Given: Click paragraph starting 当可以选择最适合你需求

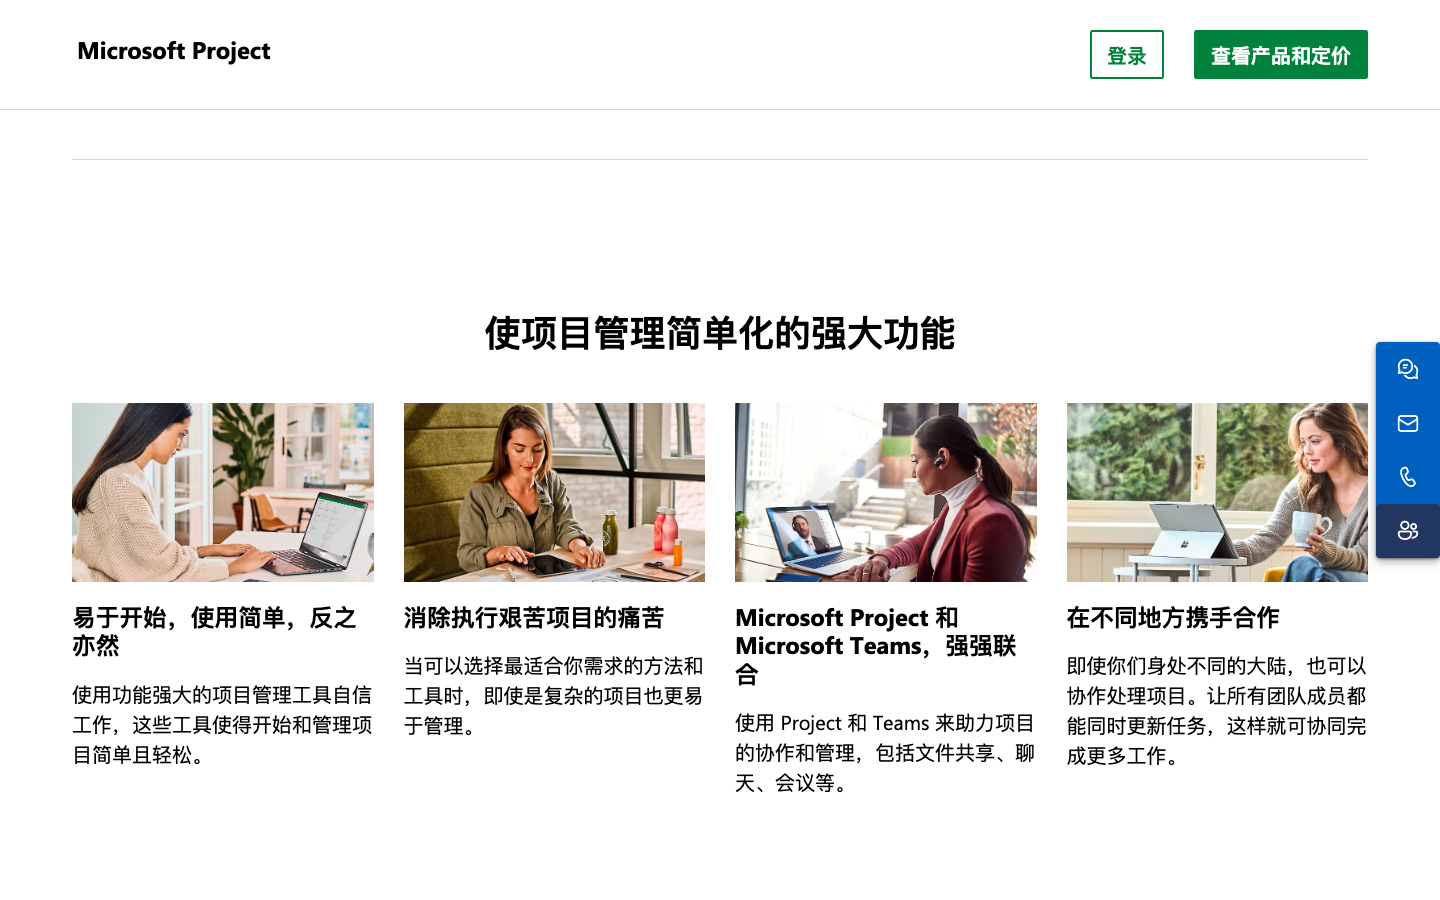Looking at the screenshot, I should 553,695.
